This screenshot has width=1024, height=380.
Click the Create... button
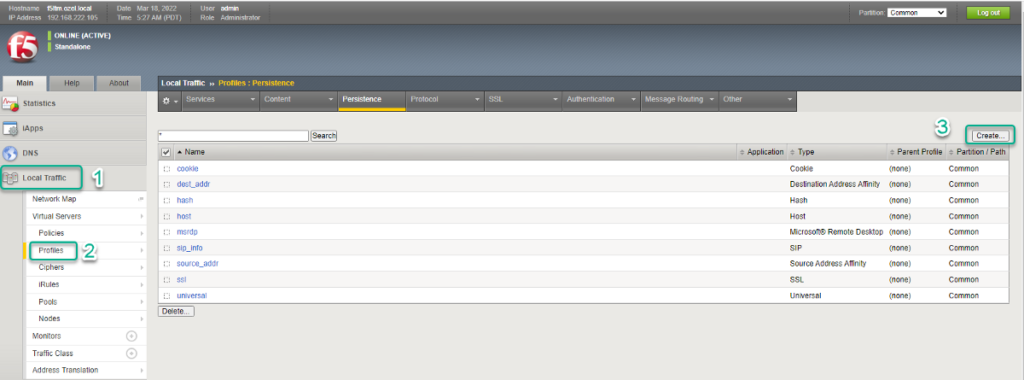click(991, 136)
